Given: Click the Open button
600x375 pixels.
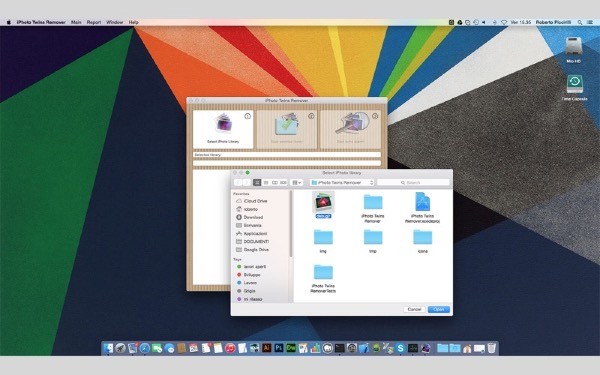Looking at the screenshot, I should click(439, 309).
